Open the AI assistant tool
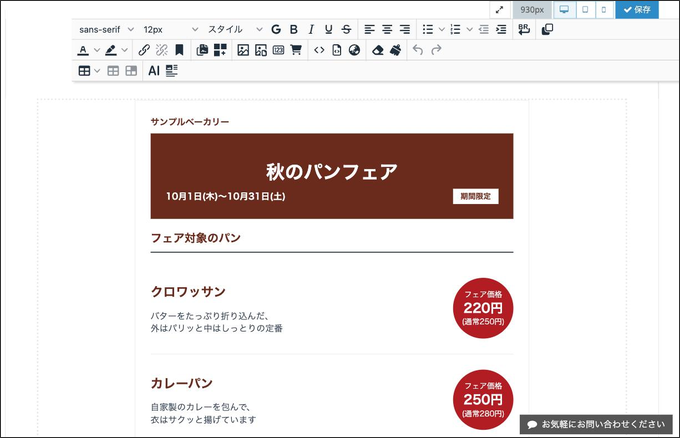This screenshot has height=438, width=680. click(154, 71)
